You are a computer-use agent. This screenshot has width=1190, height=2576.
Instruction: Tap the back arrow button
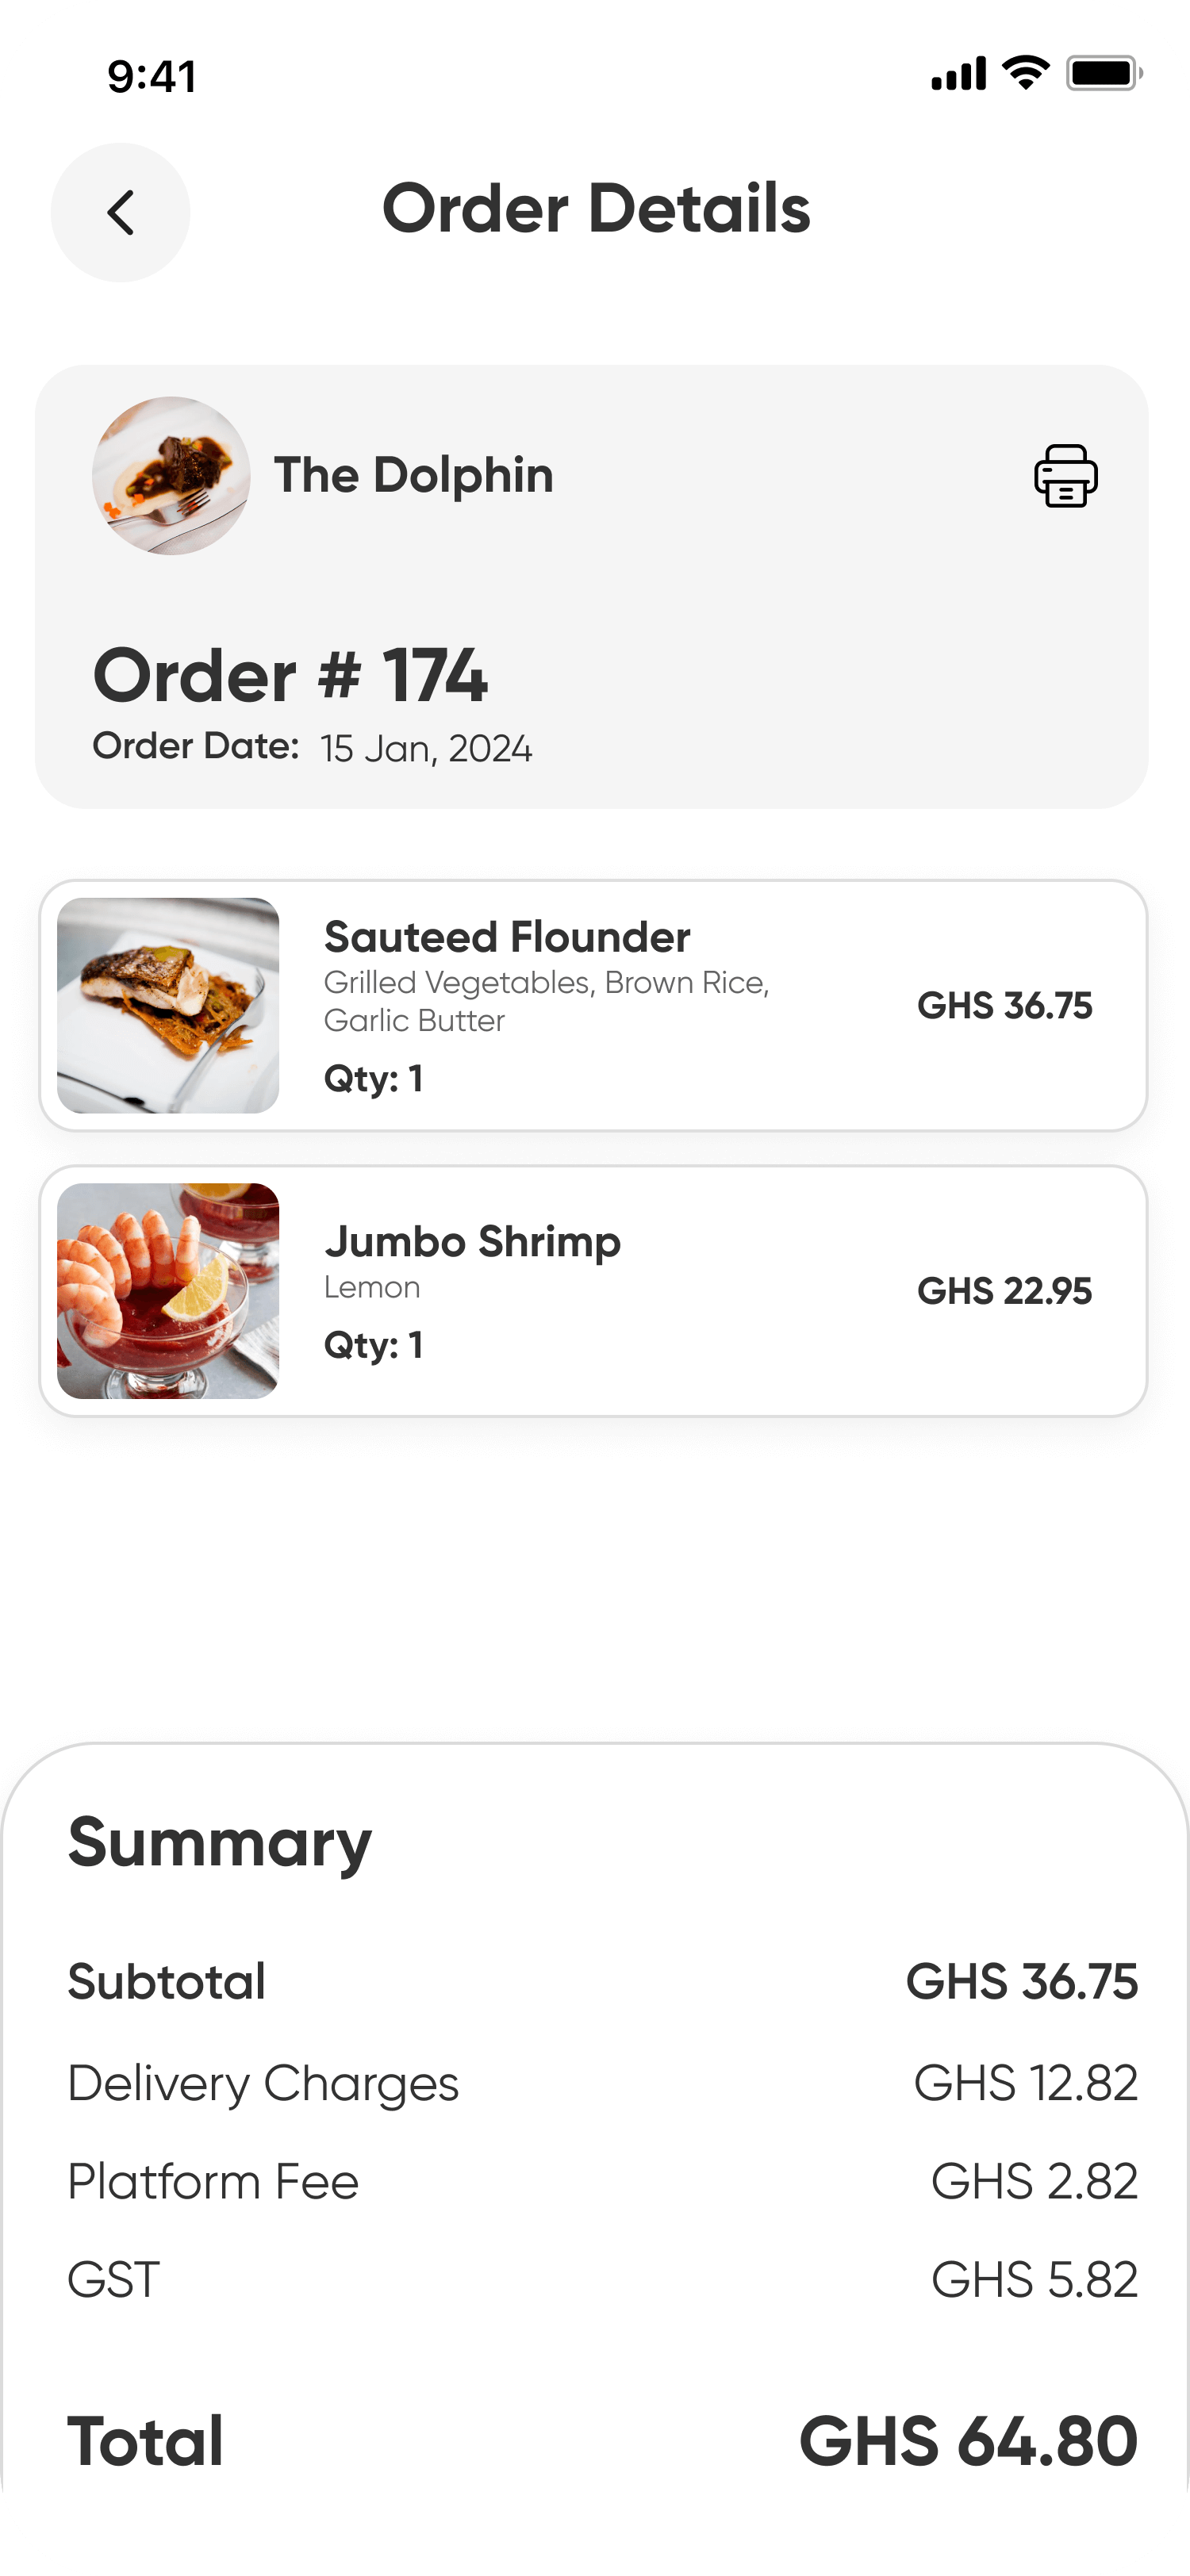(x=120, y=212)
